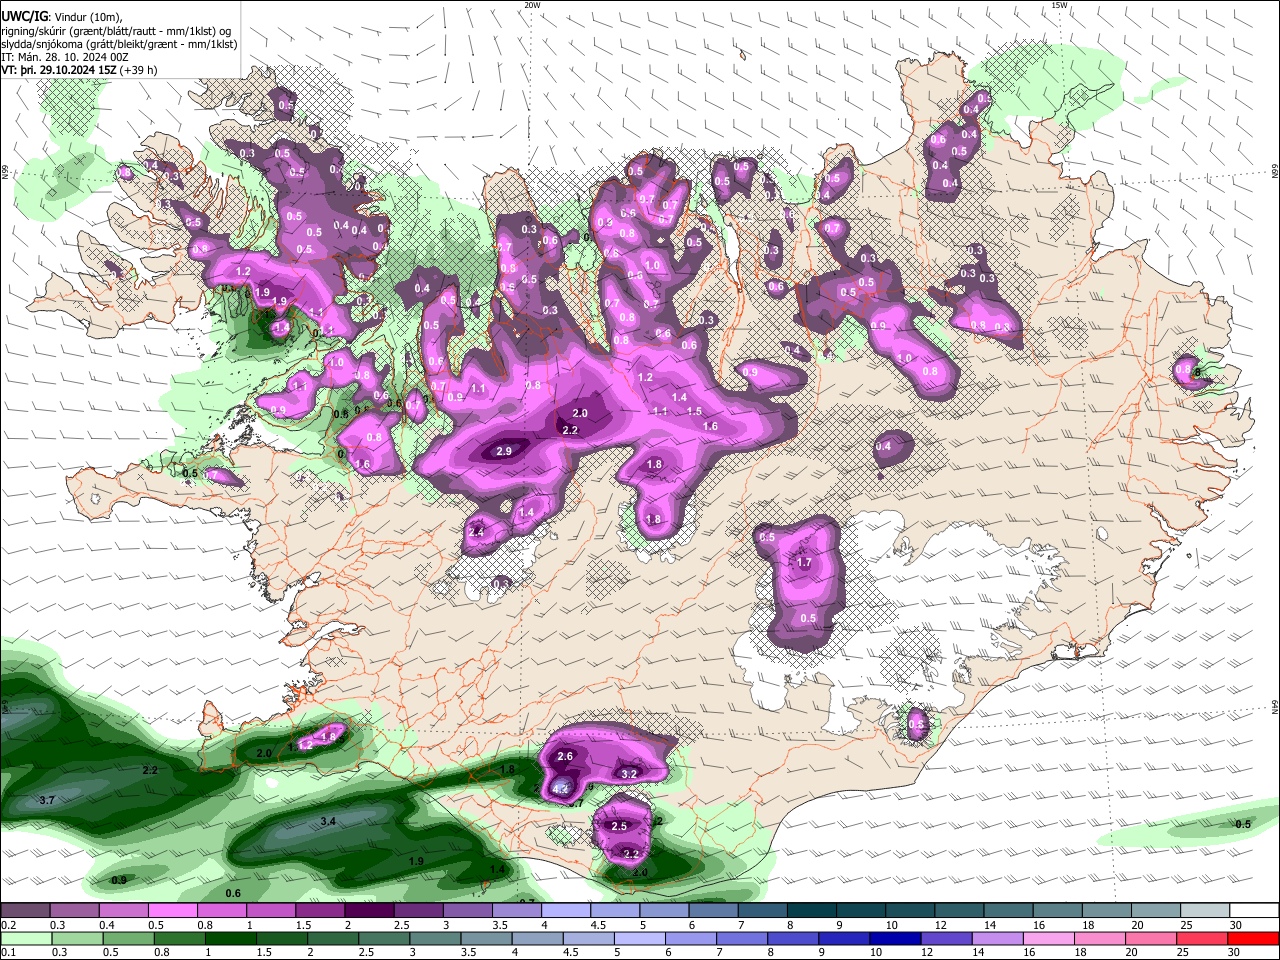
Task: Click the 0.1 label on rain scale
Action: pyautogui.click(x=8, y=953)
